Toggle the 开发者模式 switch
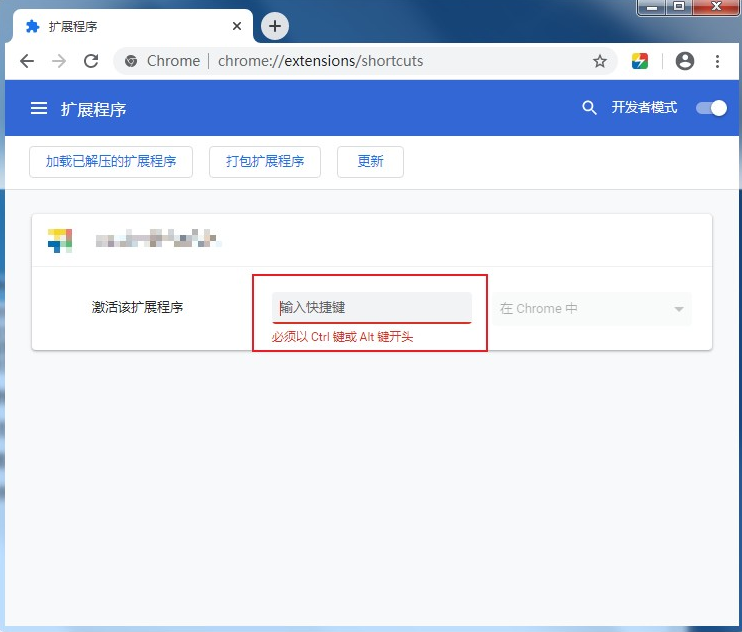 [x=711, y=108]
